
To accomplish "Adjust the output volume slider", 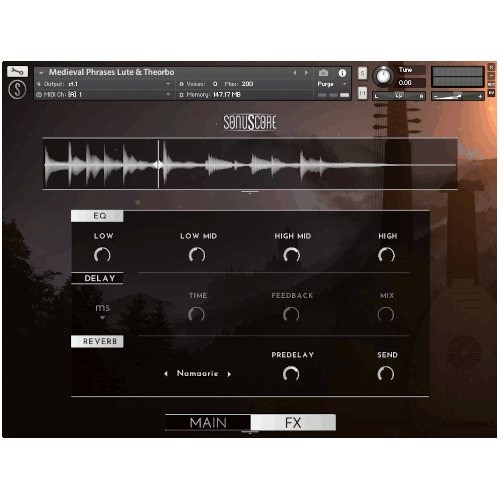I will click(x=458, y=96).
